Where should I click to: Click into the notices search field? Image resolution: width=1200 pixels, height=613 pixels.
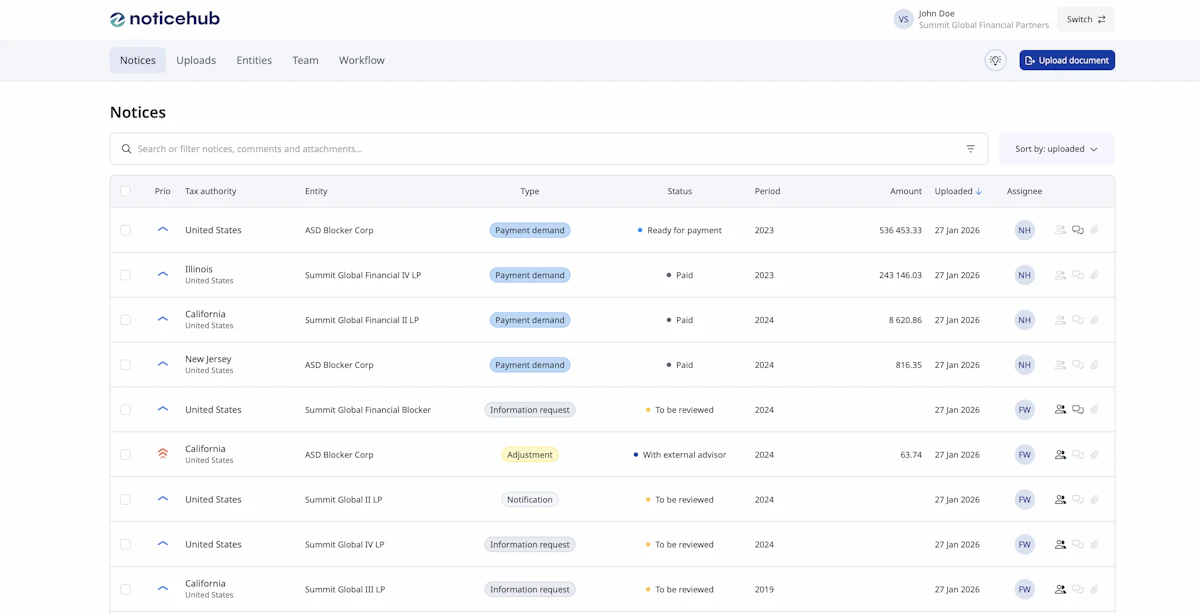point(540,149)
